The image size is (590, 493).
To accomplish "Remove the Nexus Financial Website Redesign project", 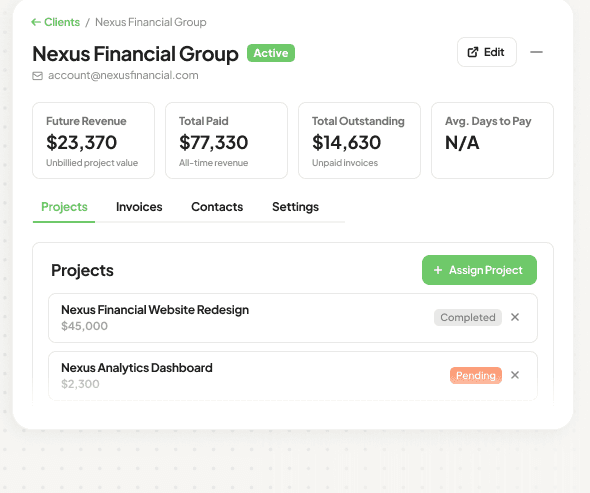I will coord(515,317).
